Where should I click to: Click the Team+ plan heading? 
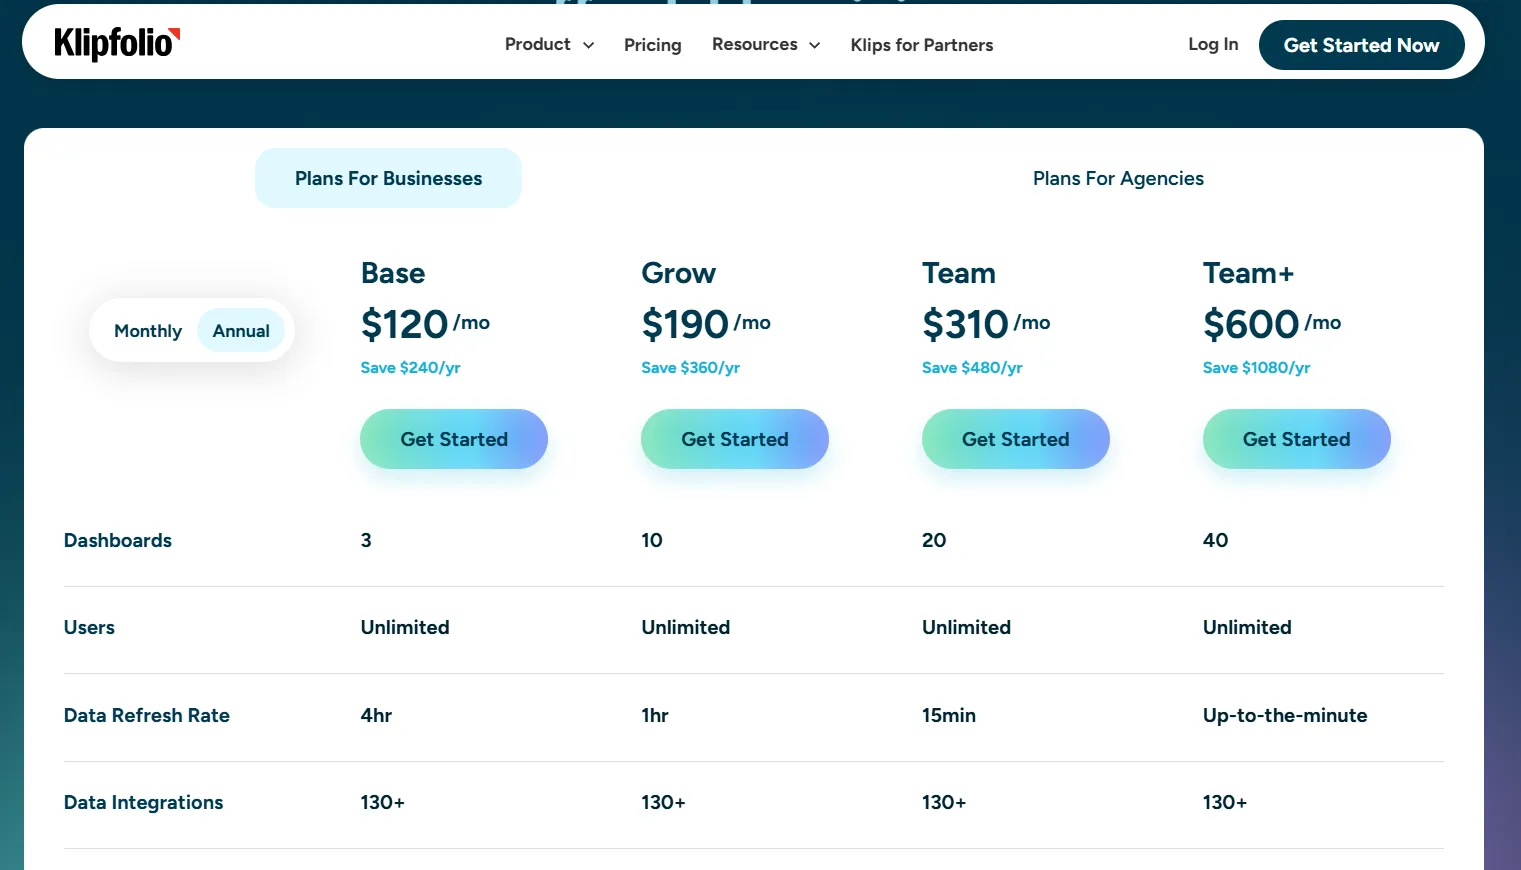point(1248,273)
